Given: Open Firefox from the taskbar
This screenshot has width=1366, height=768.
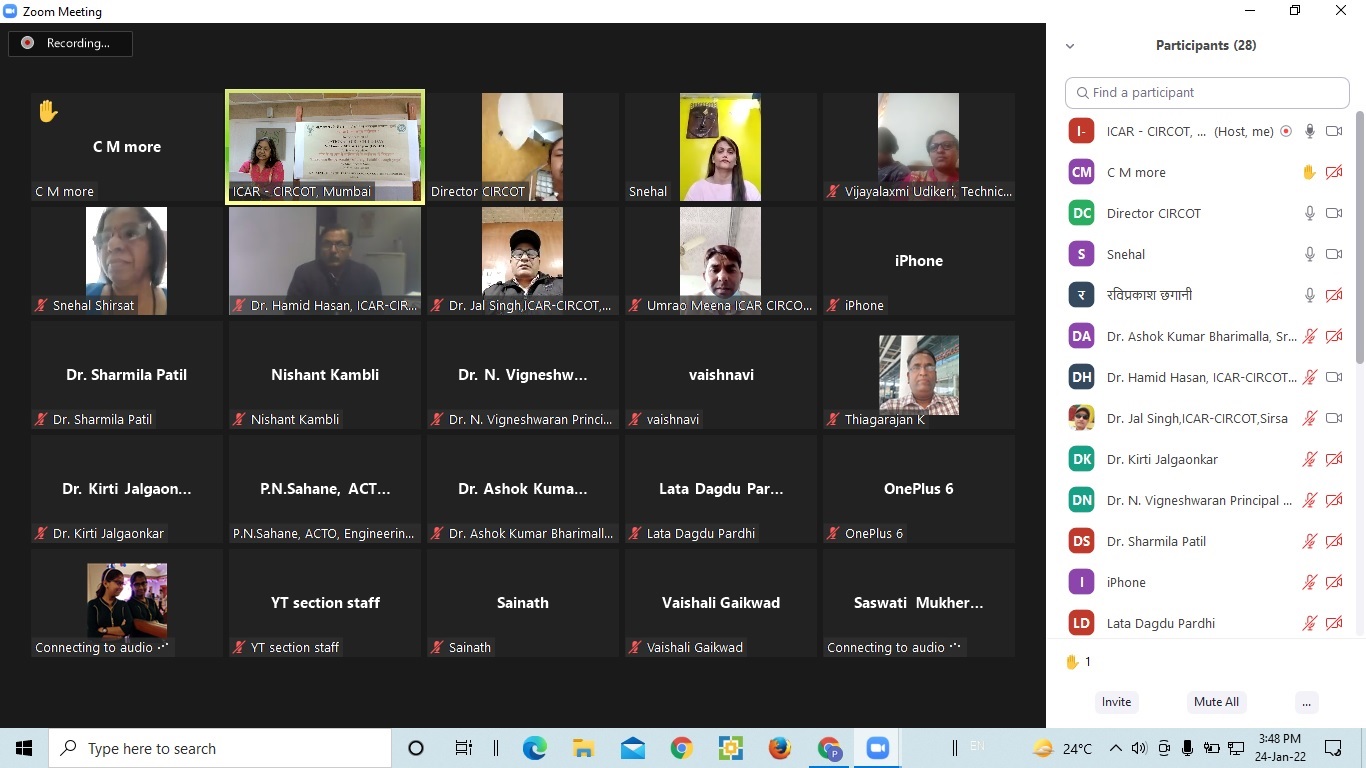Looking at the screenshot, I should [780, 748].
